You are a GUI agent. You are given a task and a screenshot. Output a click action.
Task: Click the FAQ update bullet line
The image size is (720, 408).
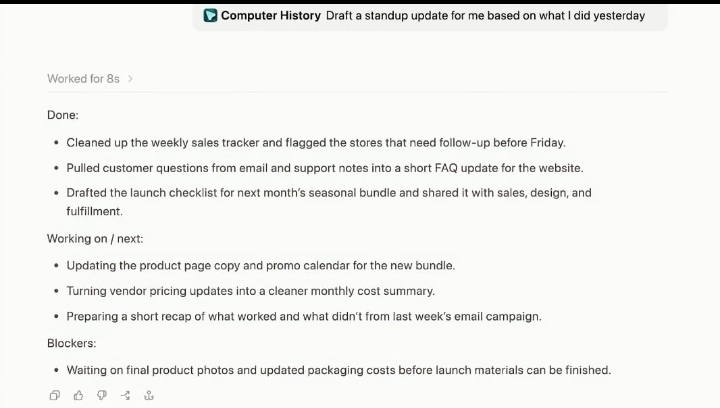[325, 168]
